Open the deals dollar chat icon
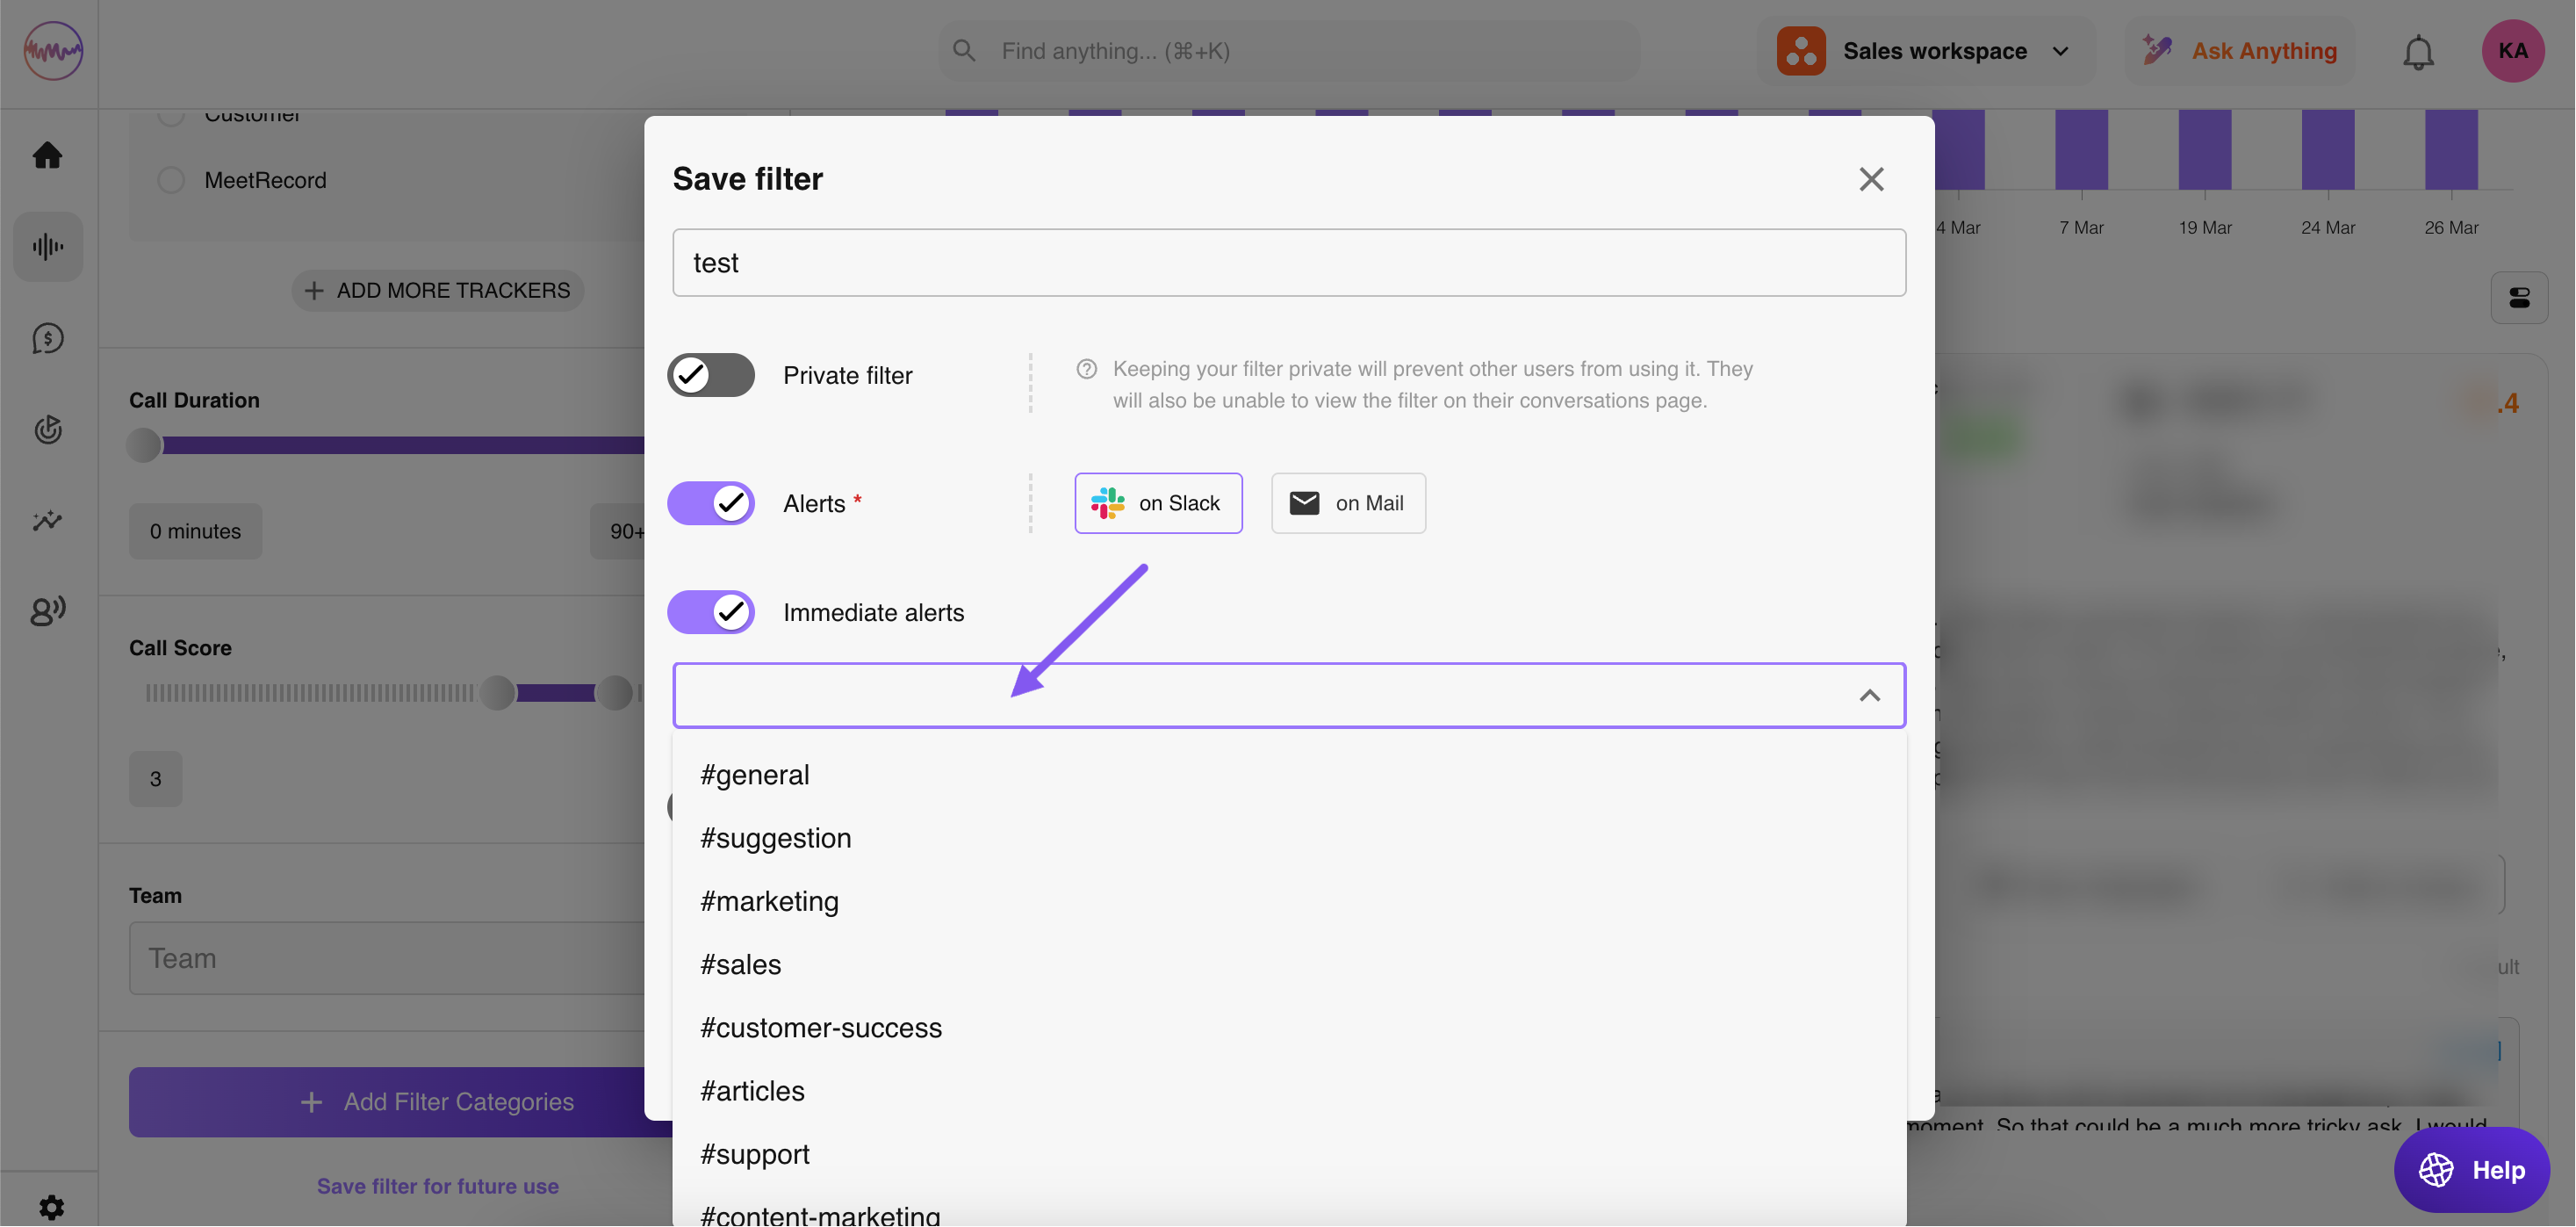 pyautogui.click(x=47, y=338)
